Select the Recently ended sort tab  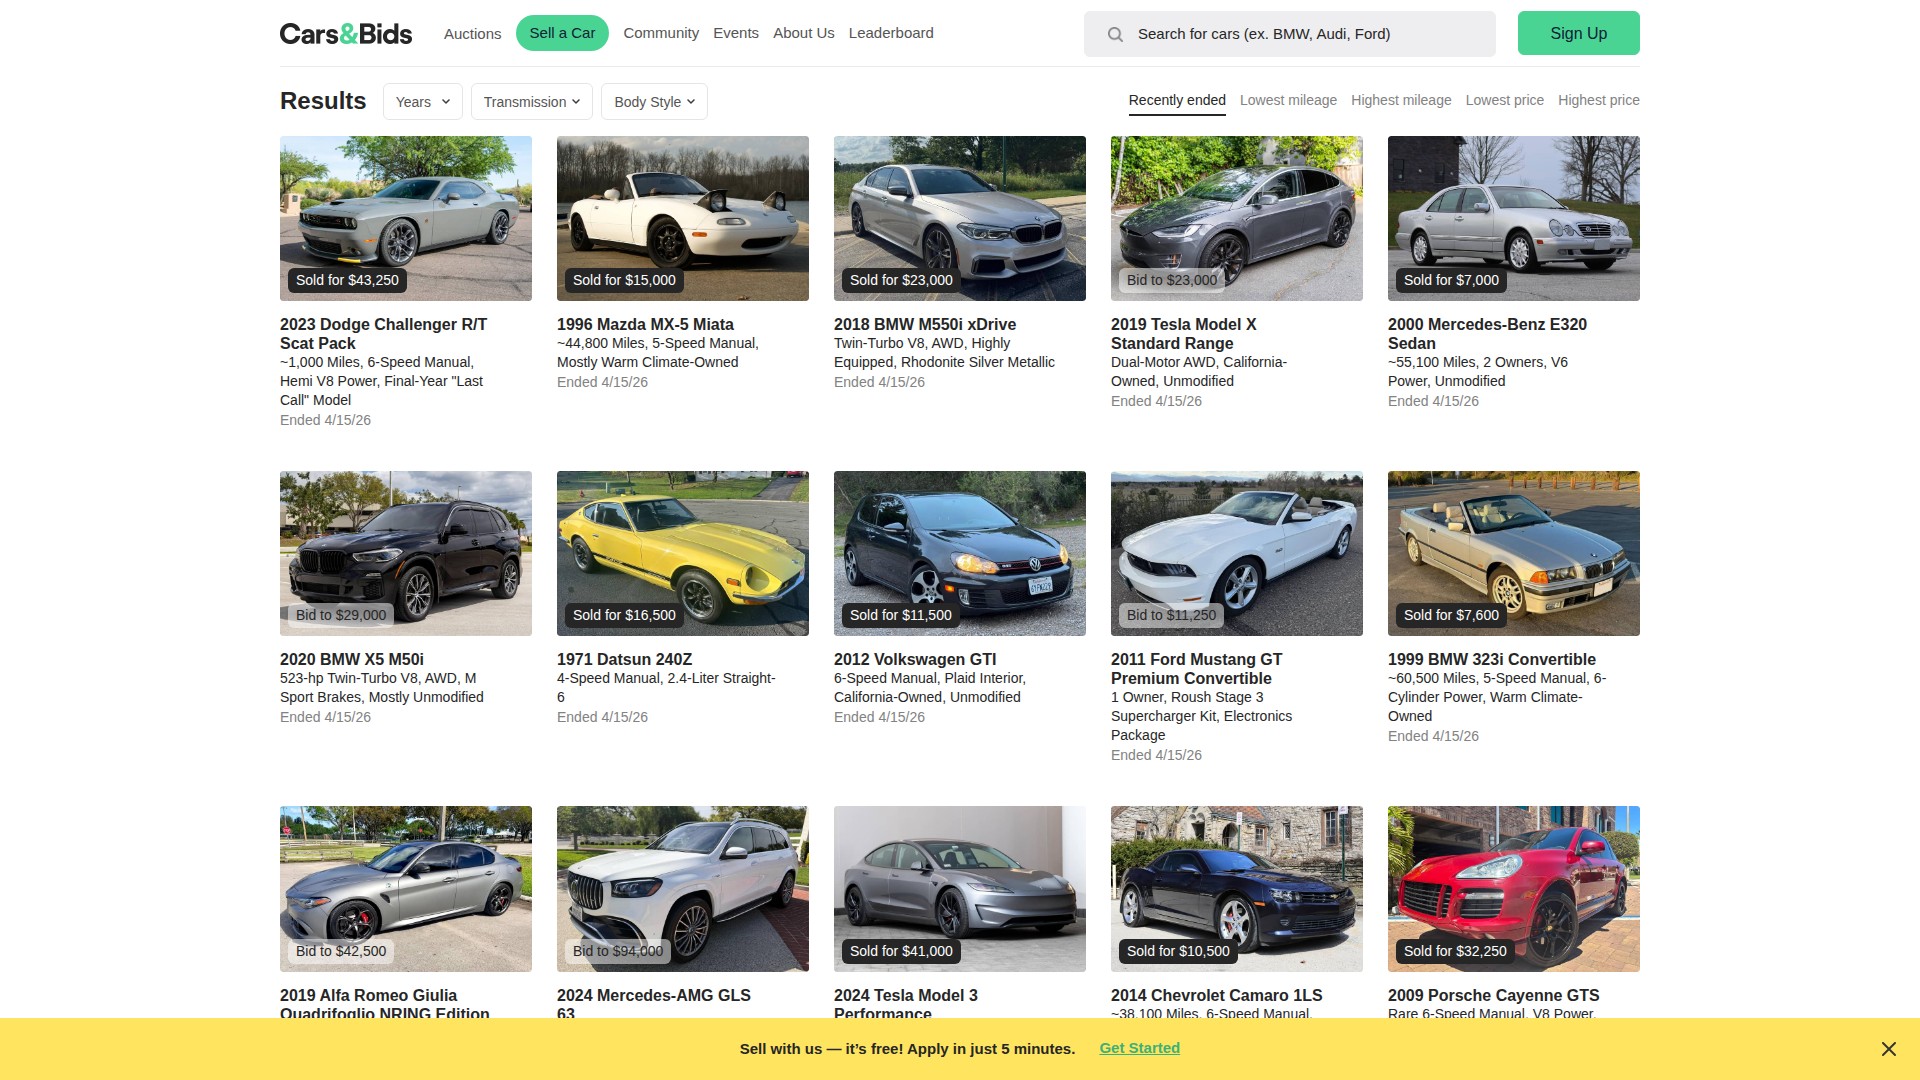pyautogui.click(x=1177, y=100)
